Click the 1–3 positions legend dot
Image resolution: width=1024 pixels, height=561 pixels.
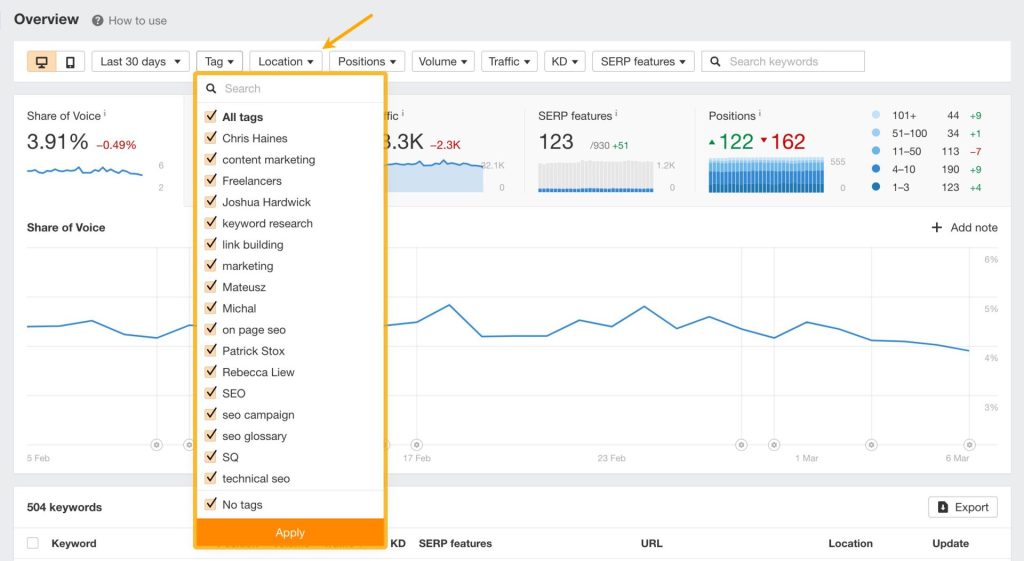pos(877,187)
